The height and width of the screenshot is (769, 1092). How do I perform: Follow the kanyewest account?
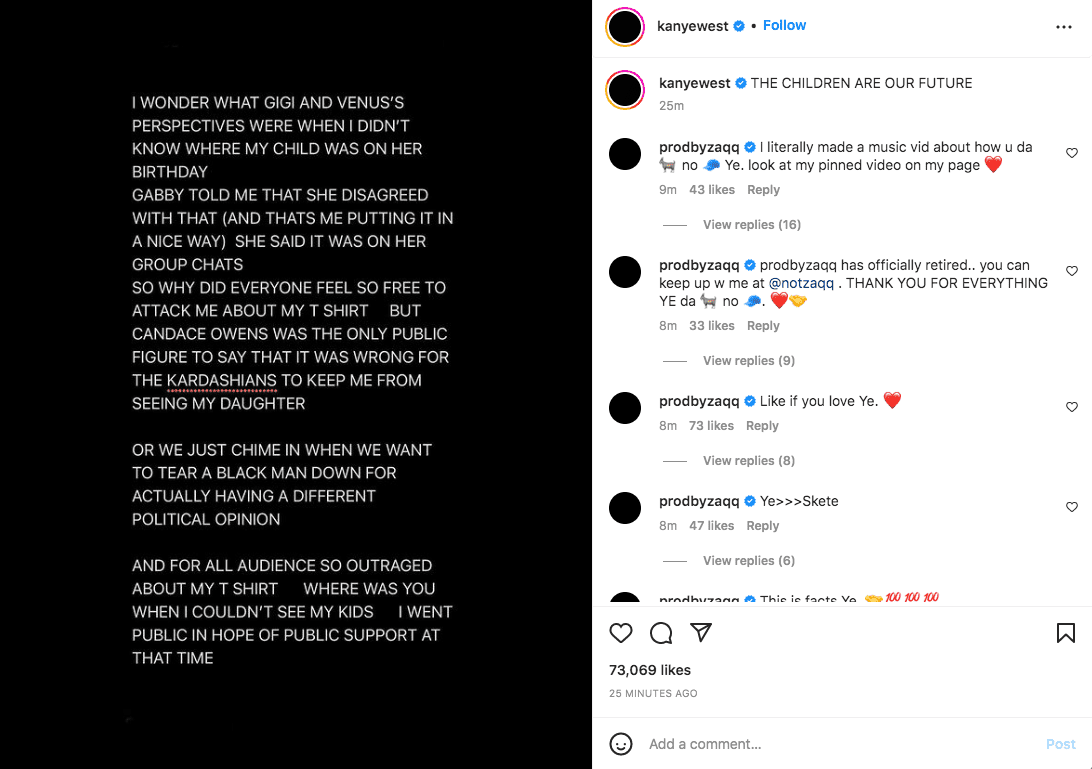click(784, 25)
